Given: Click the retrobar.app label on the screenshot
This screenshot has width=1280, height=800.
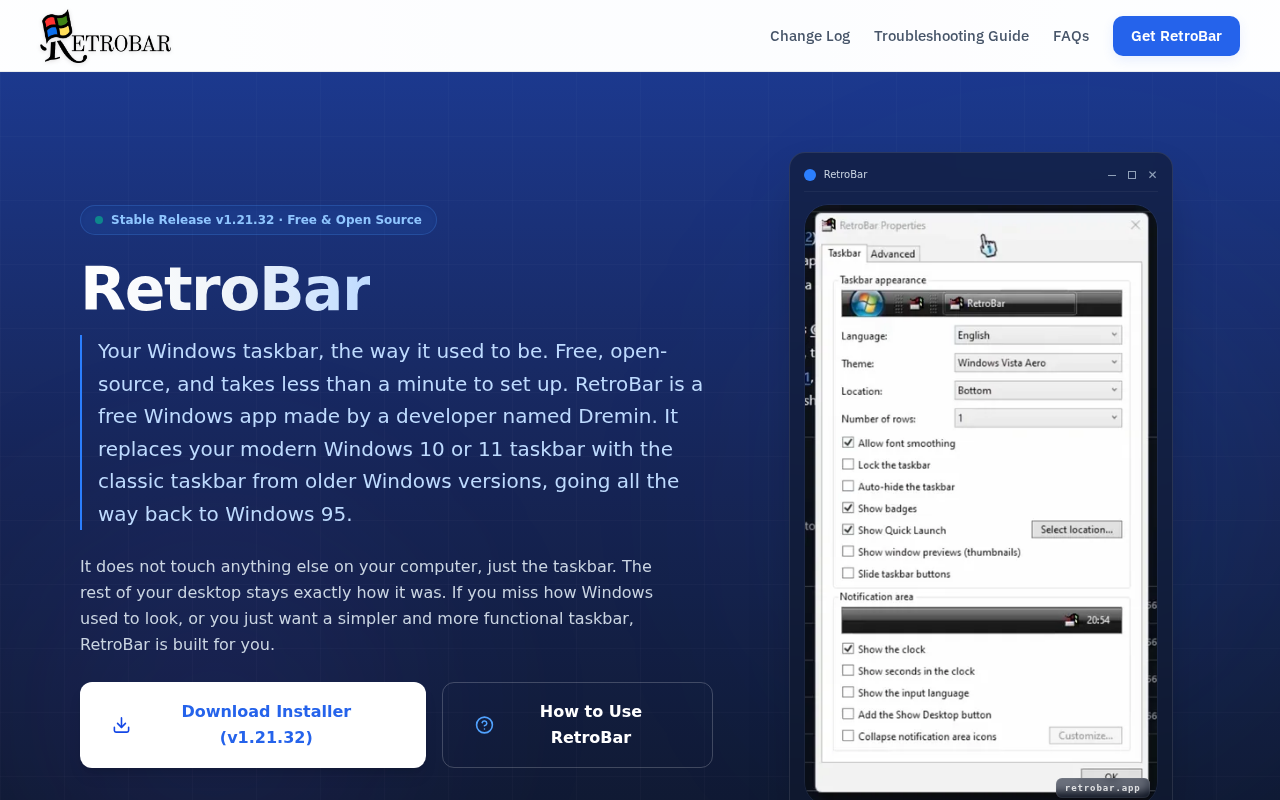Looking at the screenshot, I should point(1102,787).
